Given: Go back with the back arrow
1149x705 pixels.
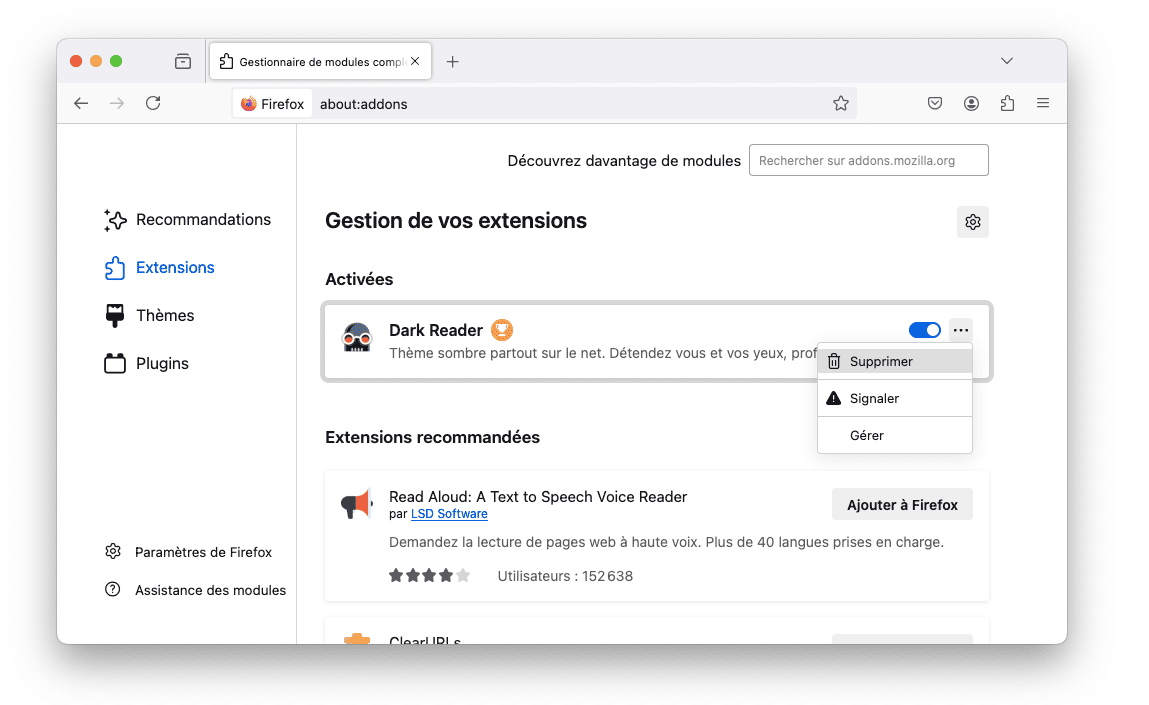Looking at the screenshot, I should [81, 103].
